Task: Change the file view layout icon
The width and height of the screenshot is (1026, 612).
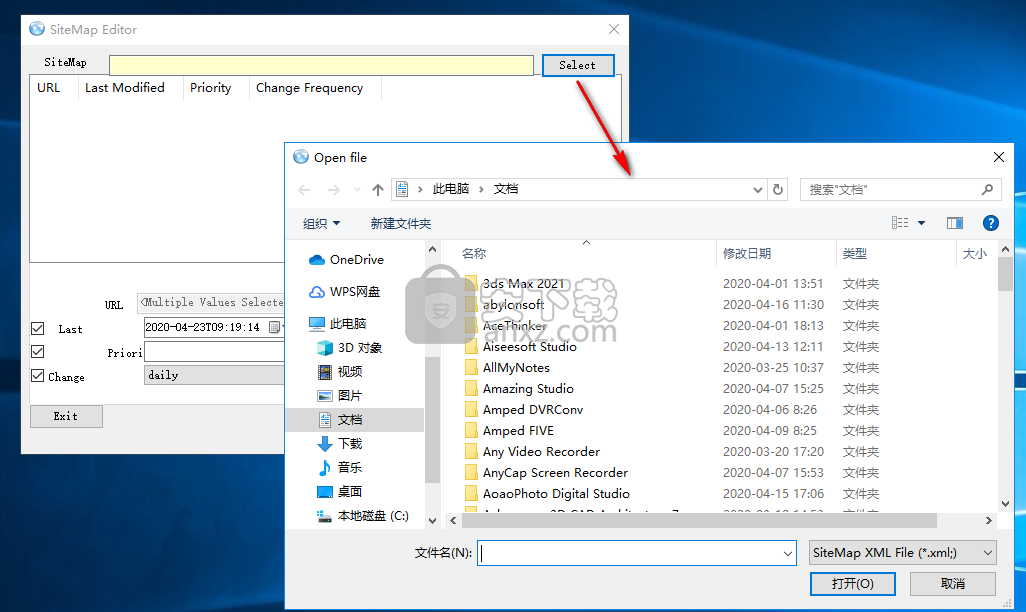Action: 900,223
